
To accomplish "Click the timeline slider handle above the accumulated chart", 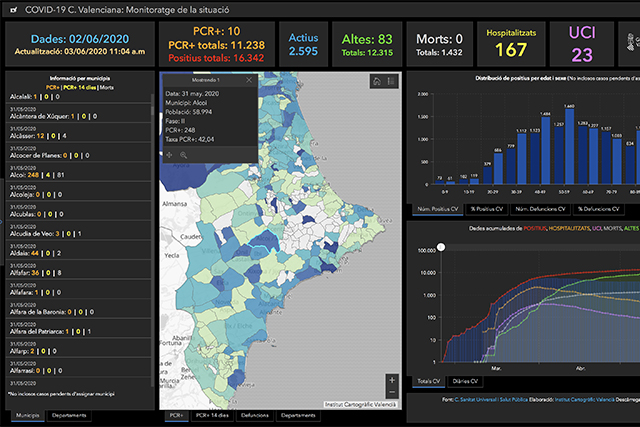I will click(x=441, y=247).
